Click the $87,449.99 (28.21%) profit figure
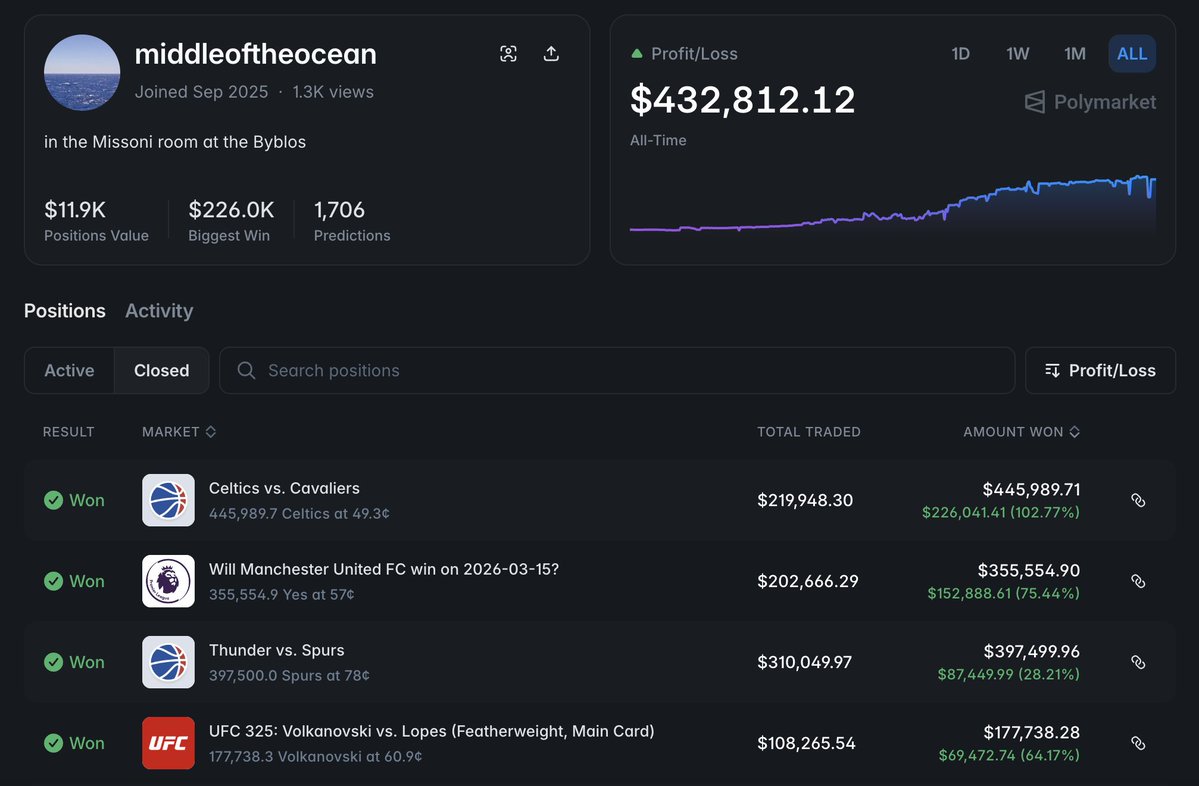 coord(1009,674)
